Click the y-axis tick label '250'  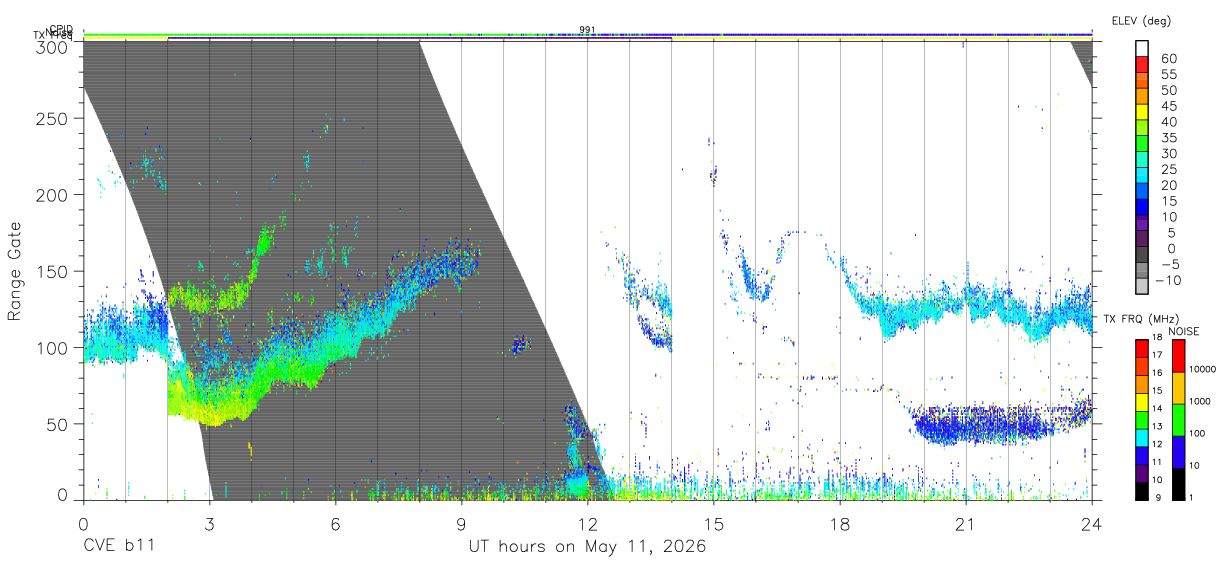51,118
